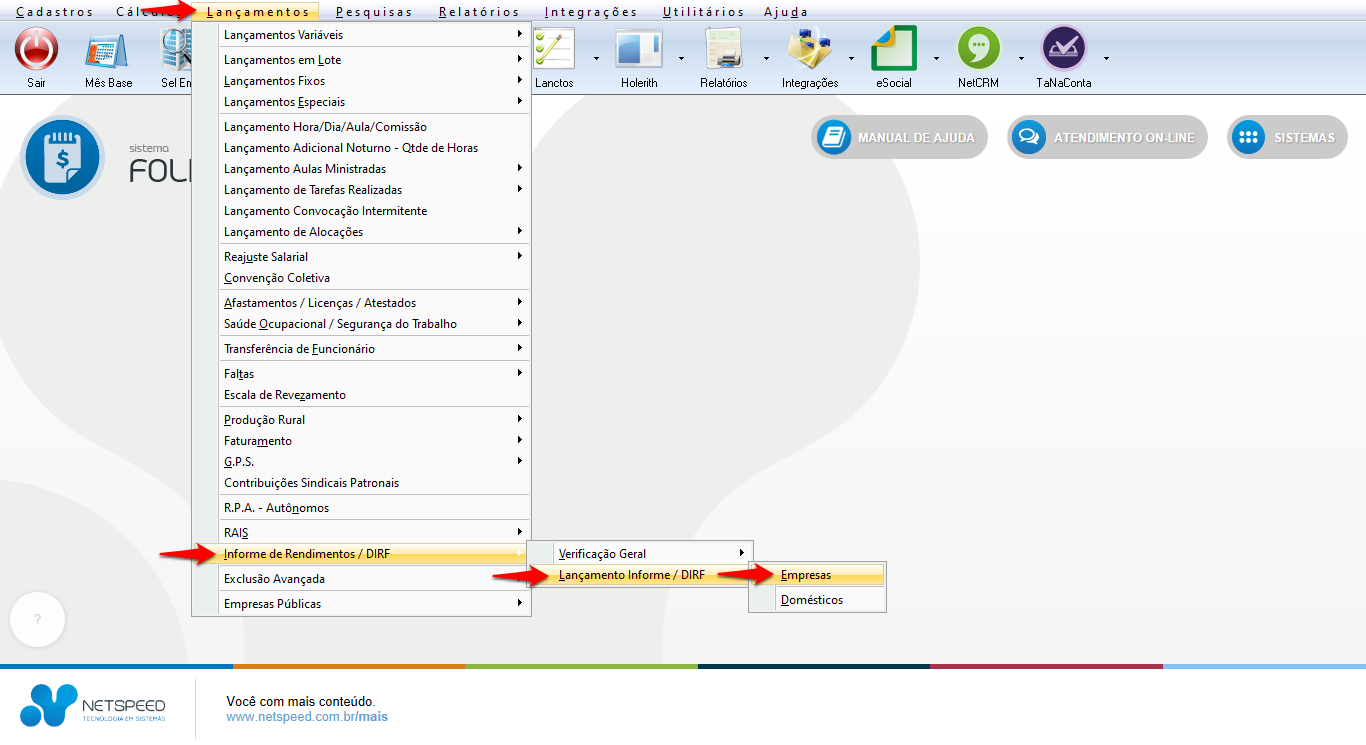Click Convenção Coletiva menu entry
This screenshot has height=745, width=1366.
pyautogui.click(x=277, y=278)
